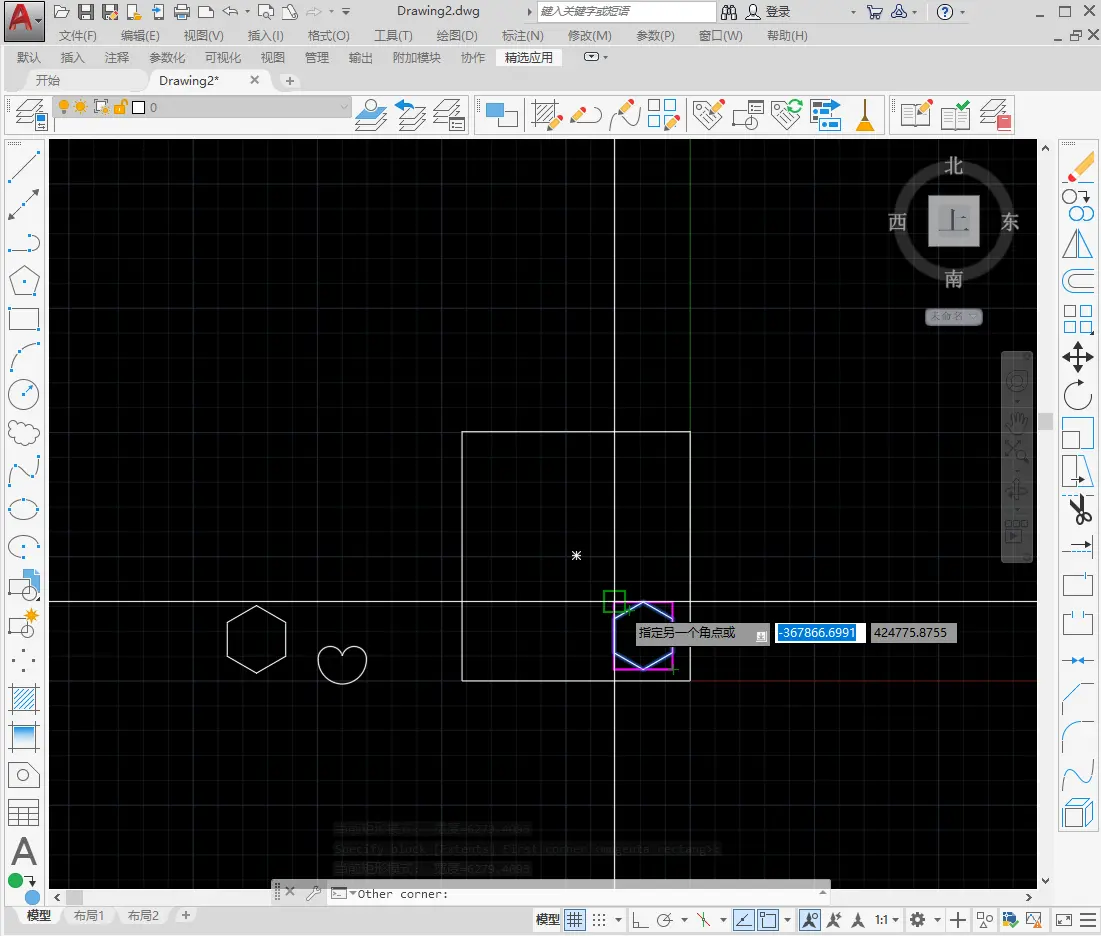
Task: Click the keyword search input field
Action: 626,12
